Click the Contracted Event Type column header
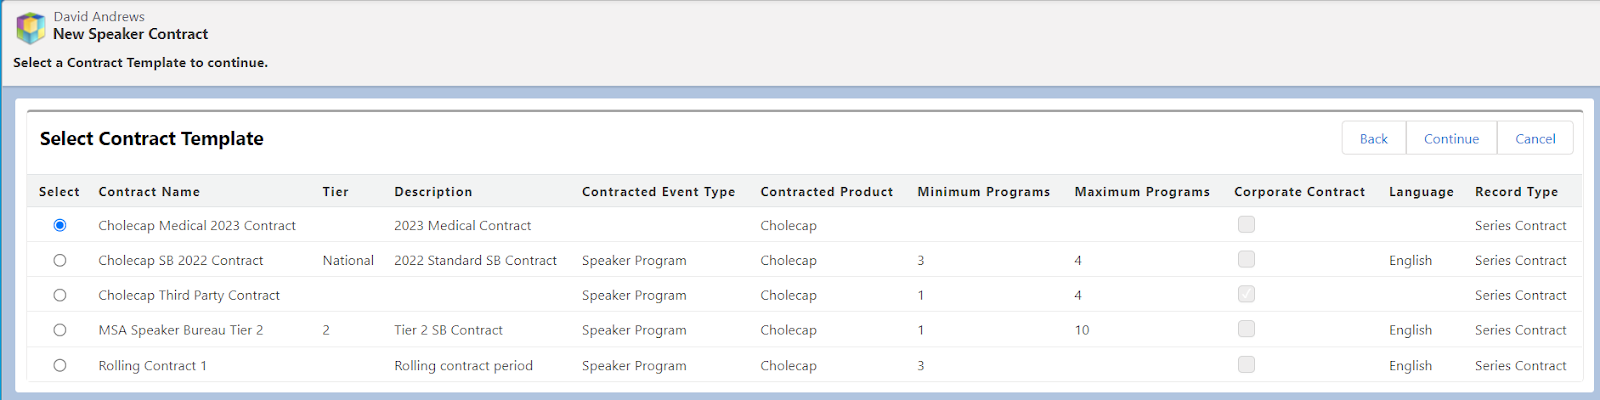This screenshot has height=400, width=1600. (x=658, y=192)
